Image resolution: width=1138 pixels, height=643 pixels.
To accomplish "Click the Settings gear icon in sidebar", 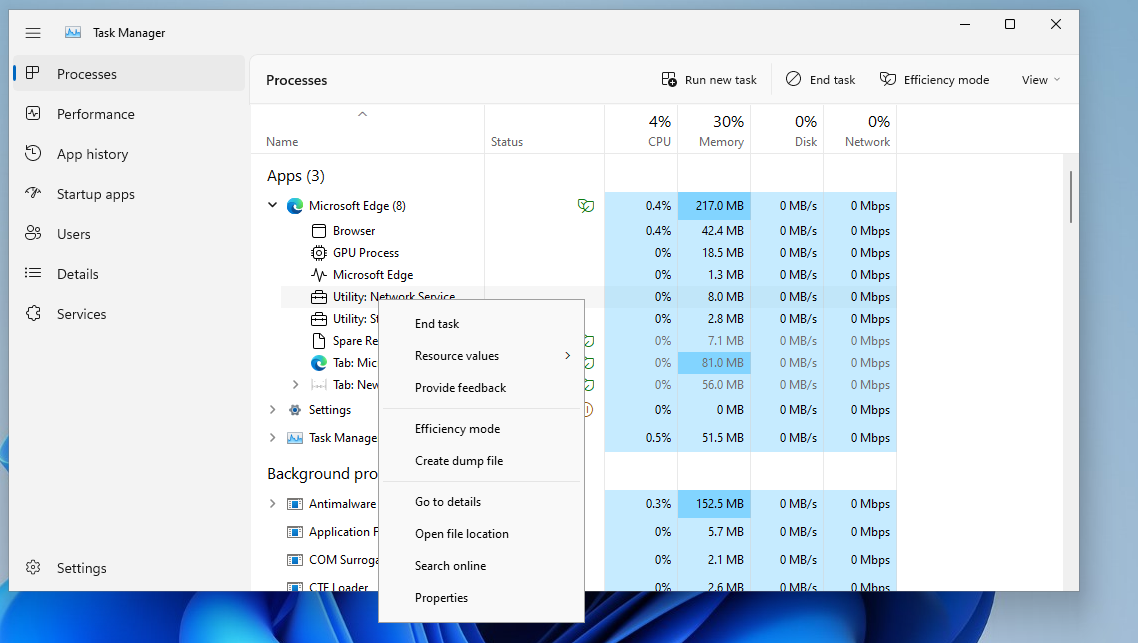I will coord(33,568).
